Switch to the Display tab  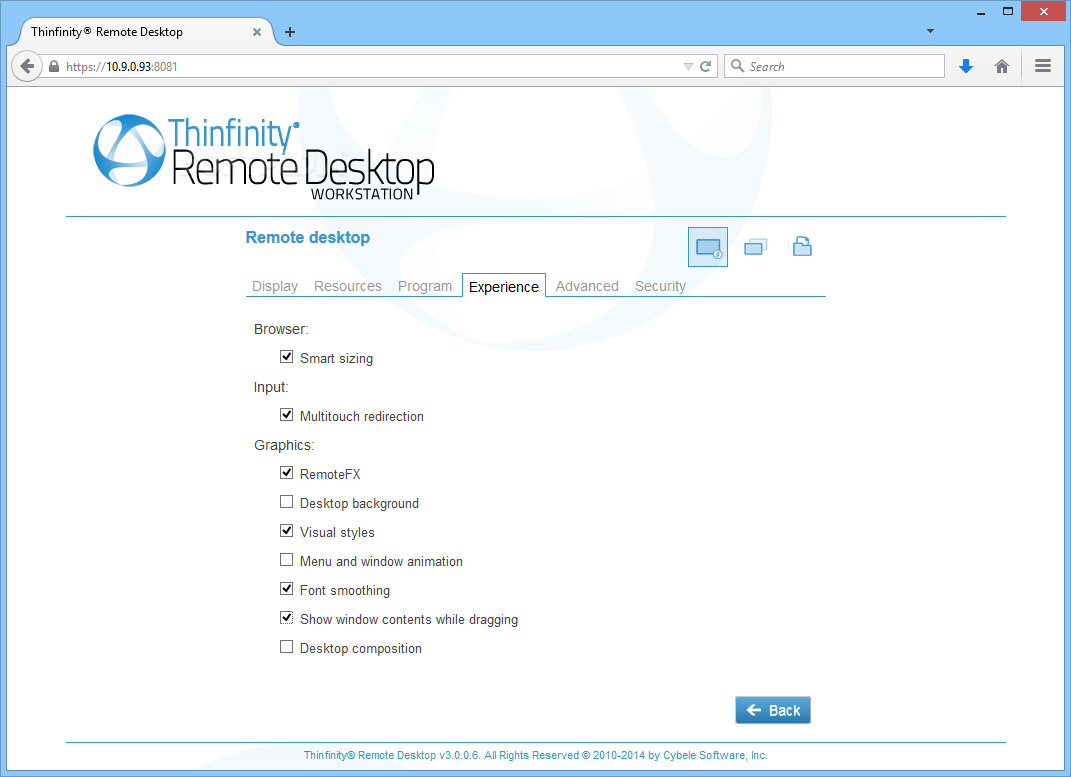click(x=275, y=286)
